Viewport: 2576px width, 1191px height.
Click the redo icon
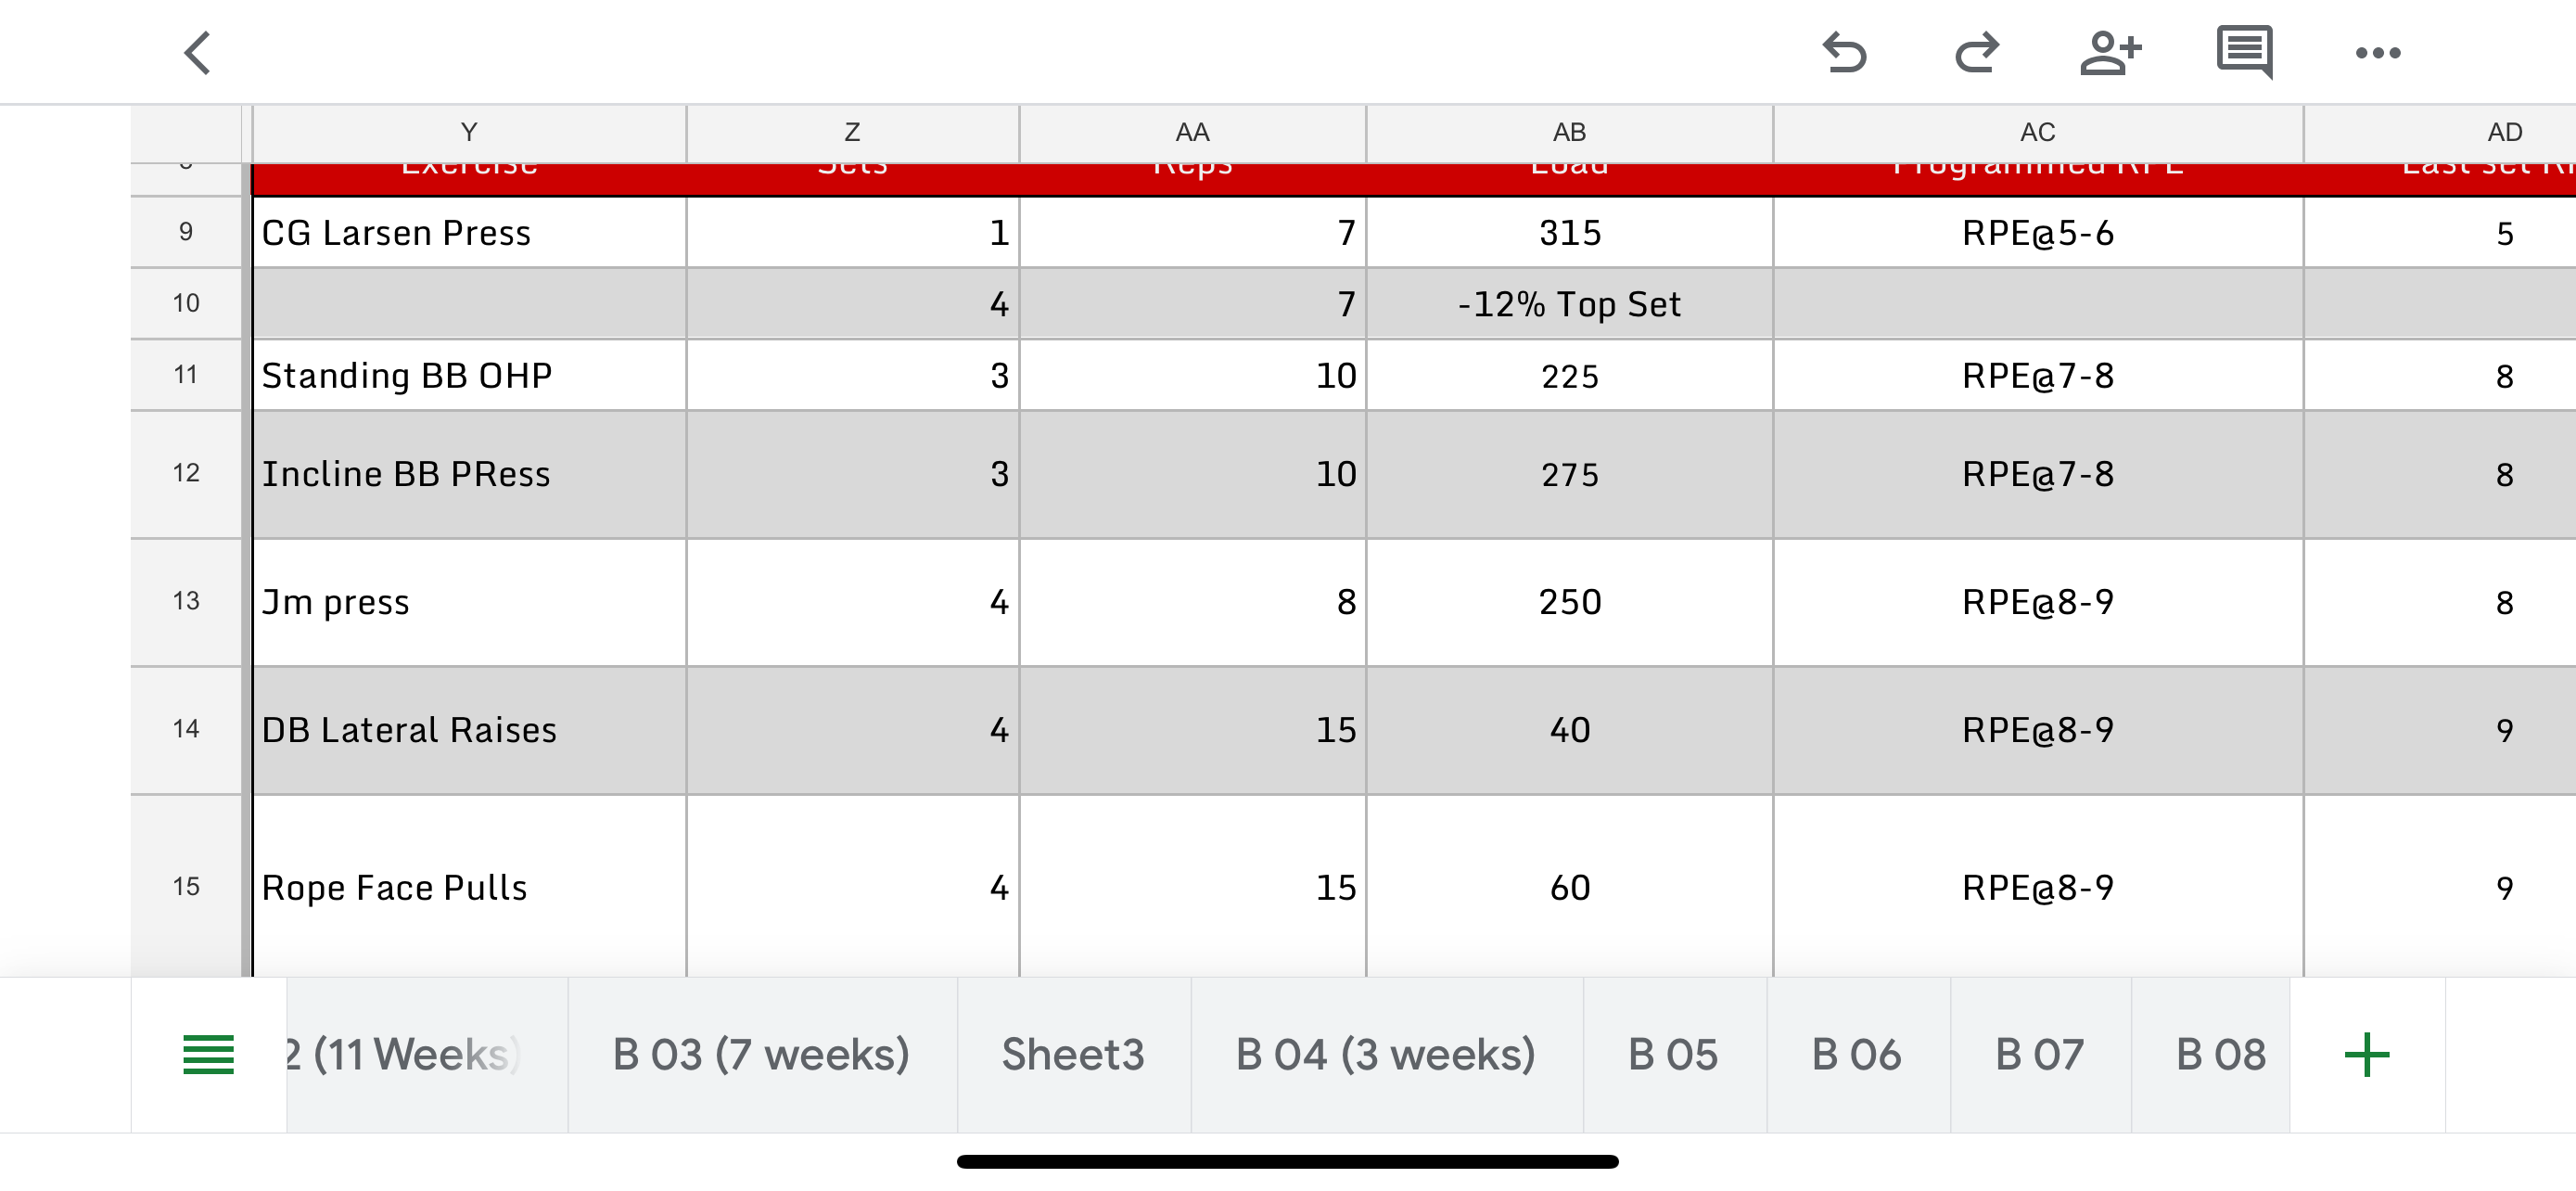click(1976, 53)
